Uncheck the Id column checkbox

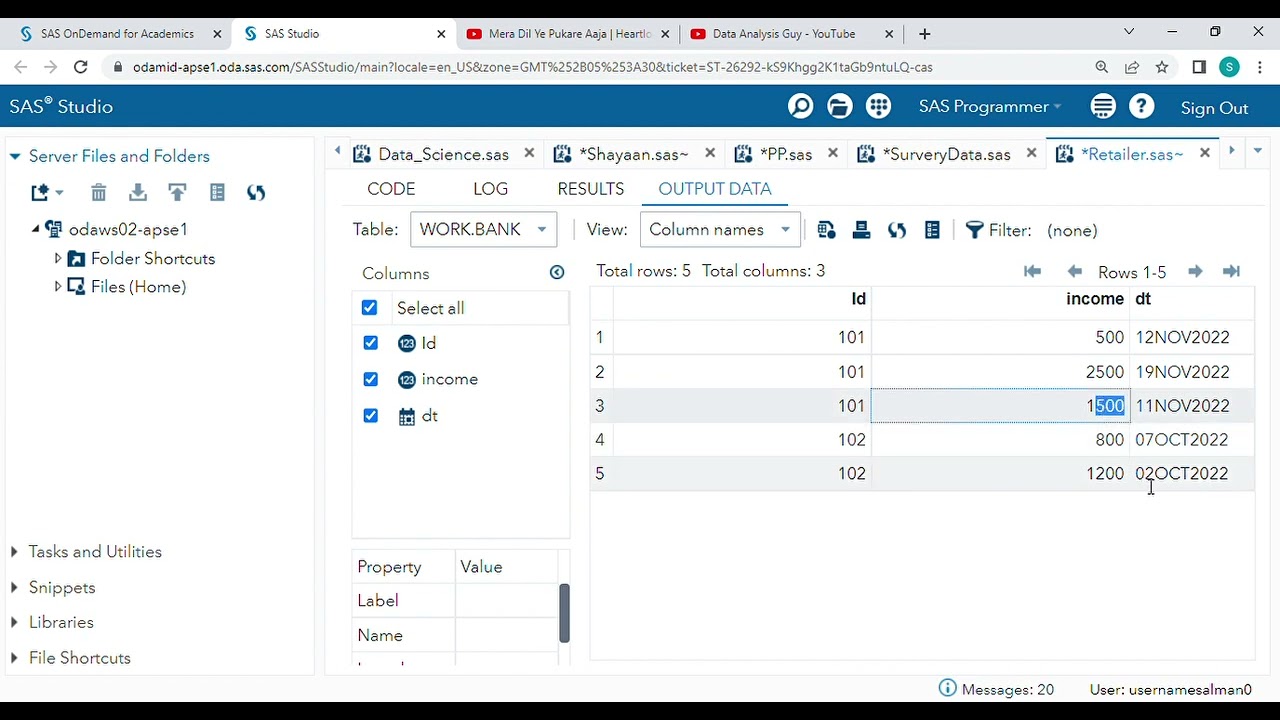pyautogui.click(x=371, y=343)
